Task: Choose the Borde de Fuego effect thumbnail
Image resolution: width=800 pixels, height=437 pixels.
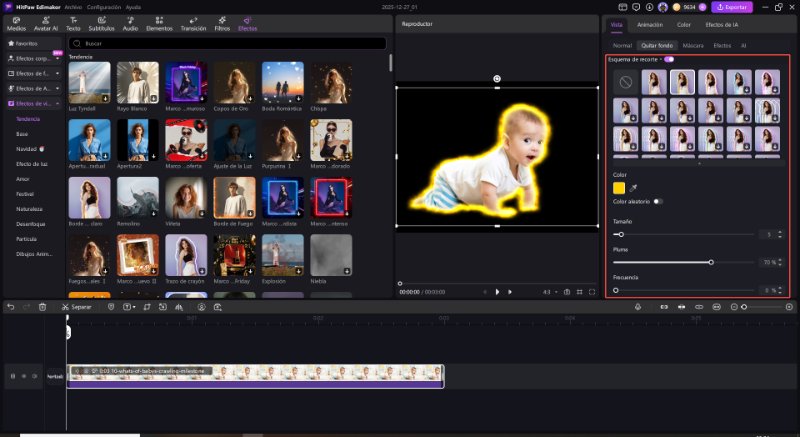Action: click(235, 198)
